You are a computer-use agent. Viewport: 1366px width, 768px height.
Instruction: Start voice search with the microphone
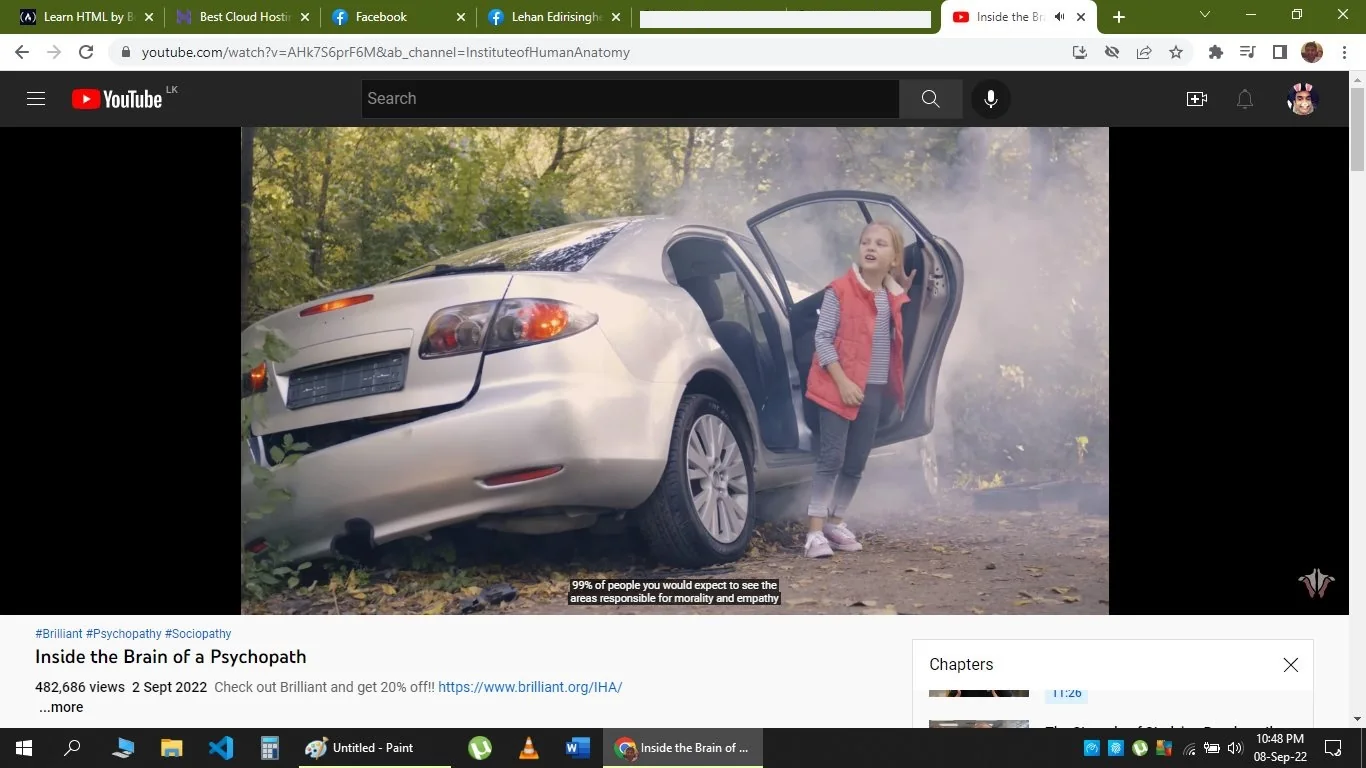point(991,99)
